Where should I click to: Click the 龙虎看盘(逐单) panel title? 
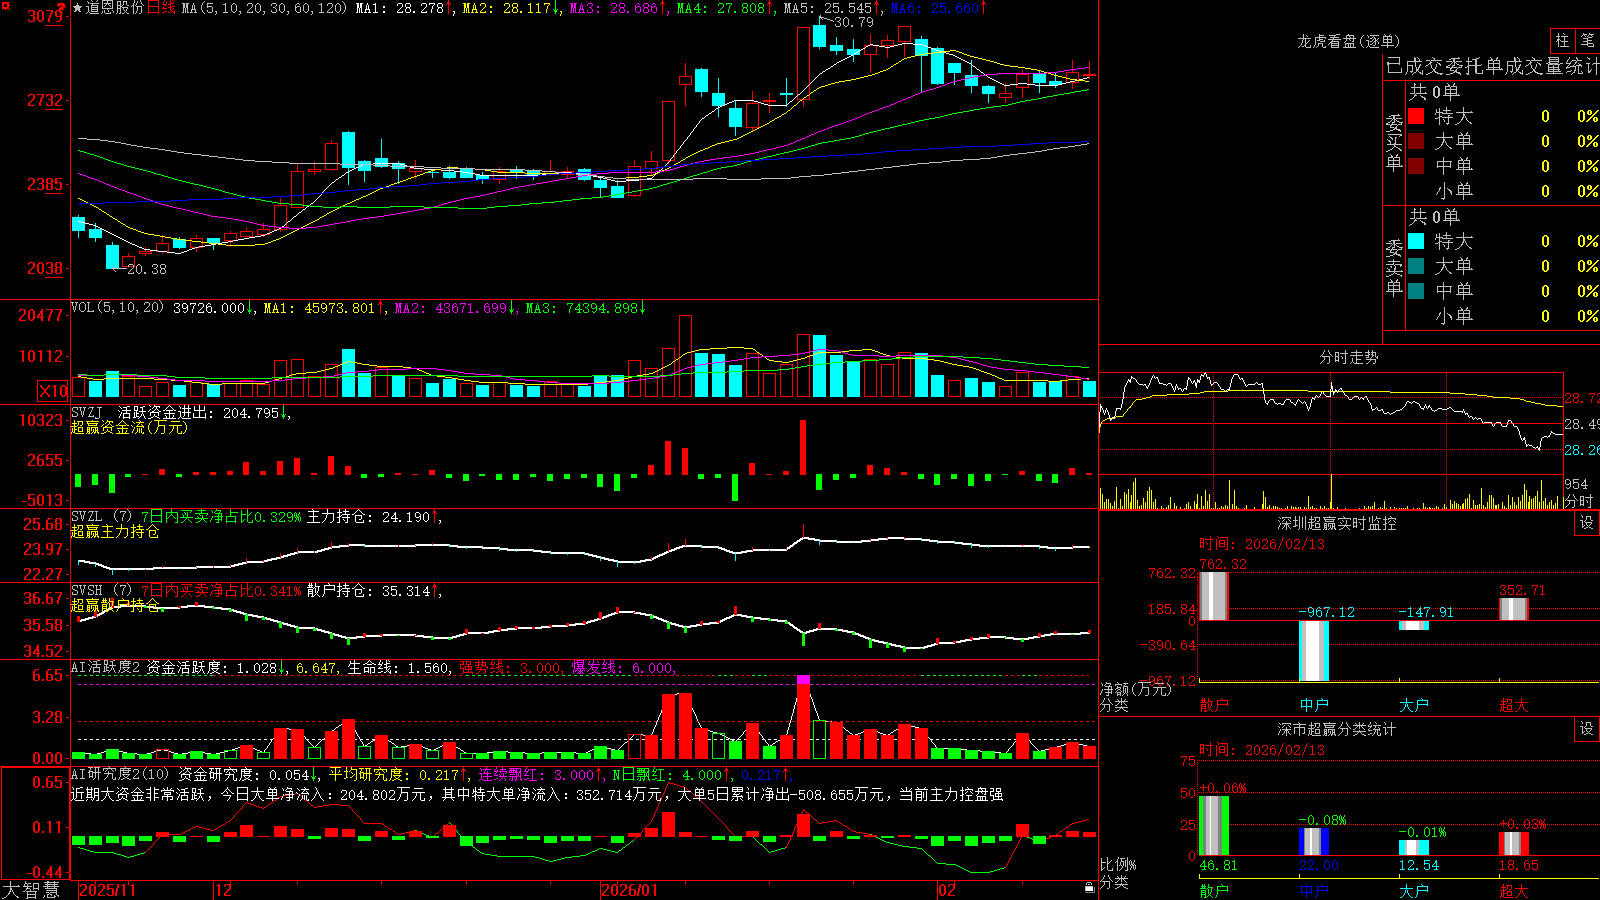point(1348,41)
